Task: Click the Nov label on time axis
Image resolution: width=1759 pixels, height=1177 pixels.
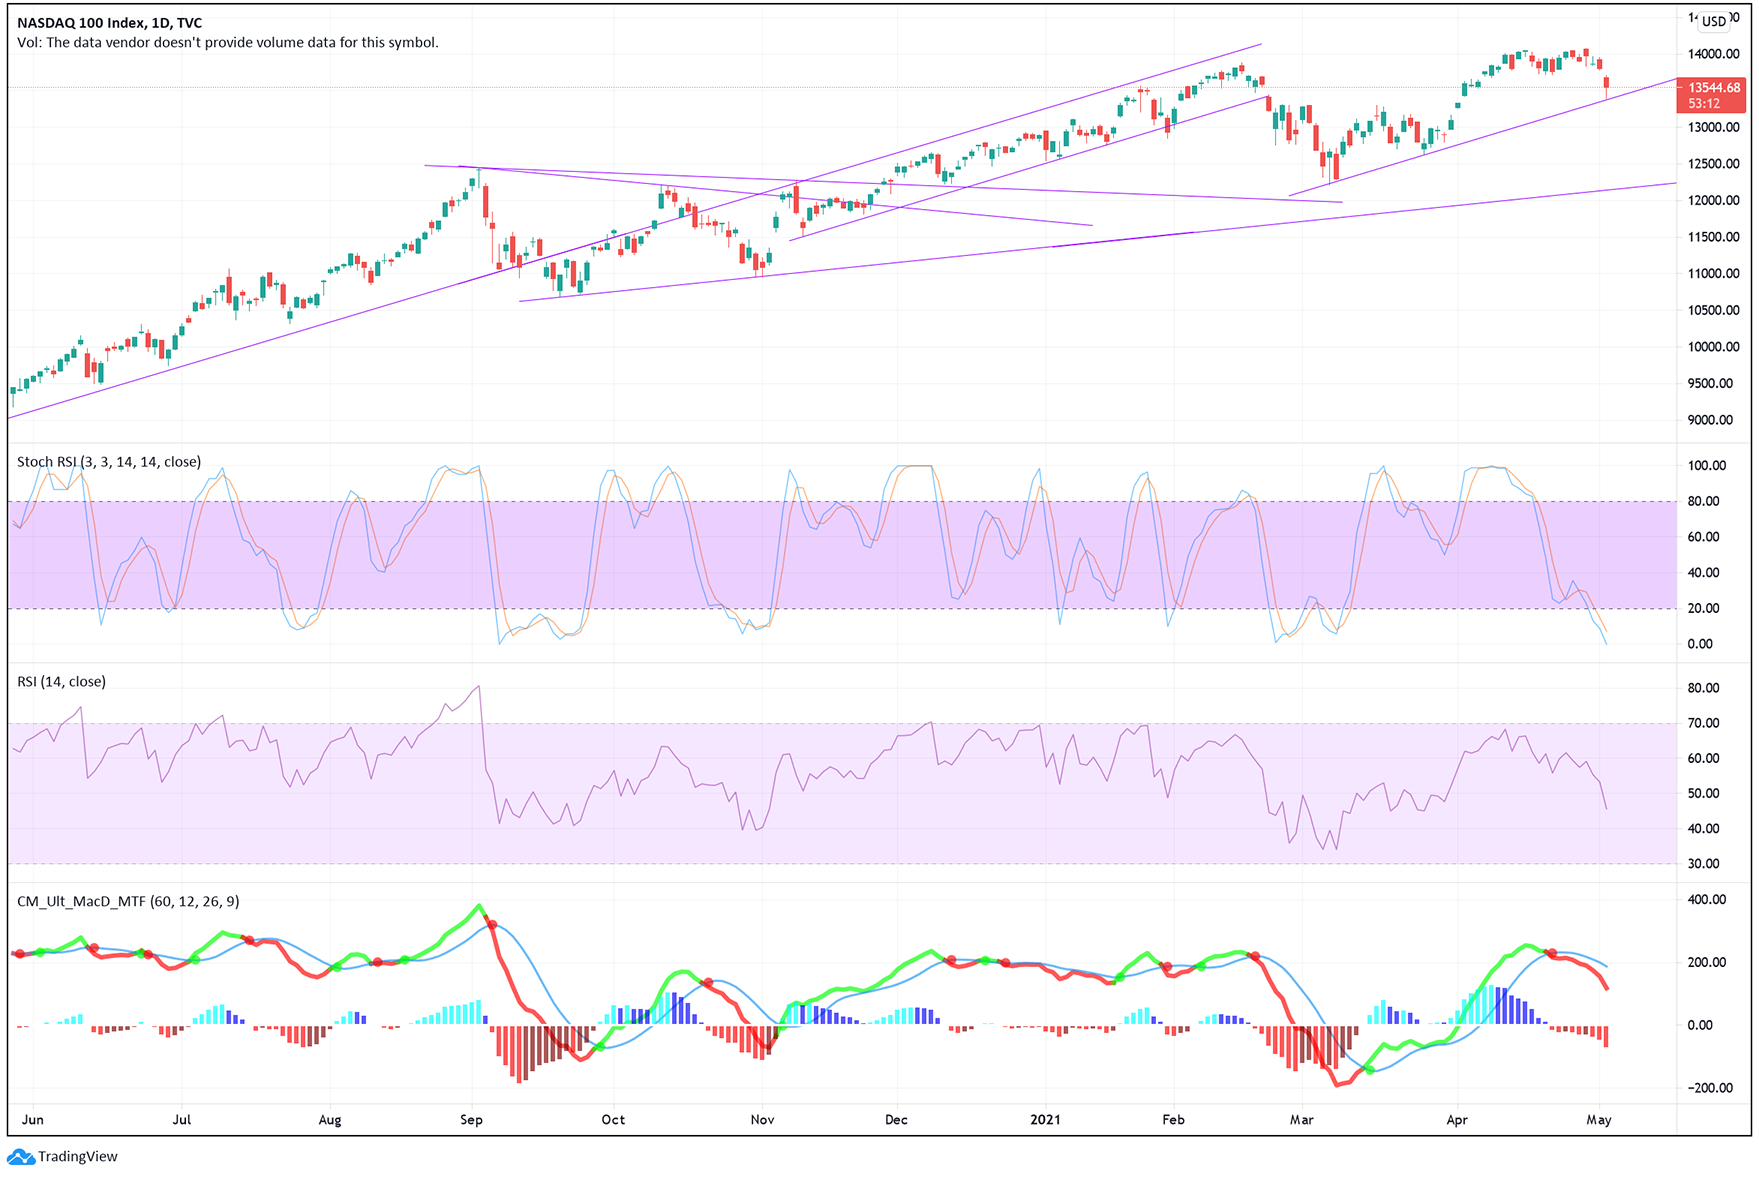Action: pyautogui.click(x=762, y=1120)
